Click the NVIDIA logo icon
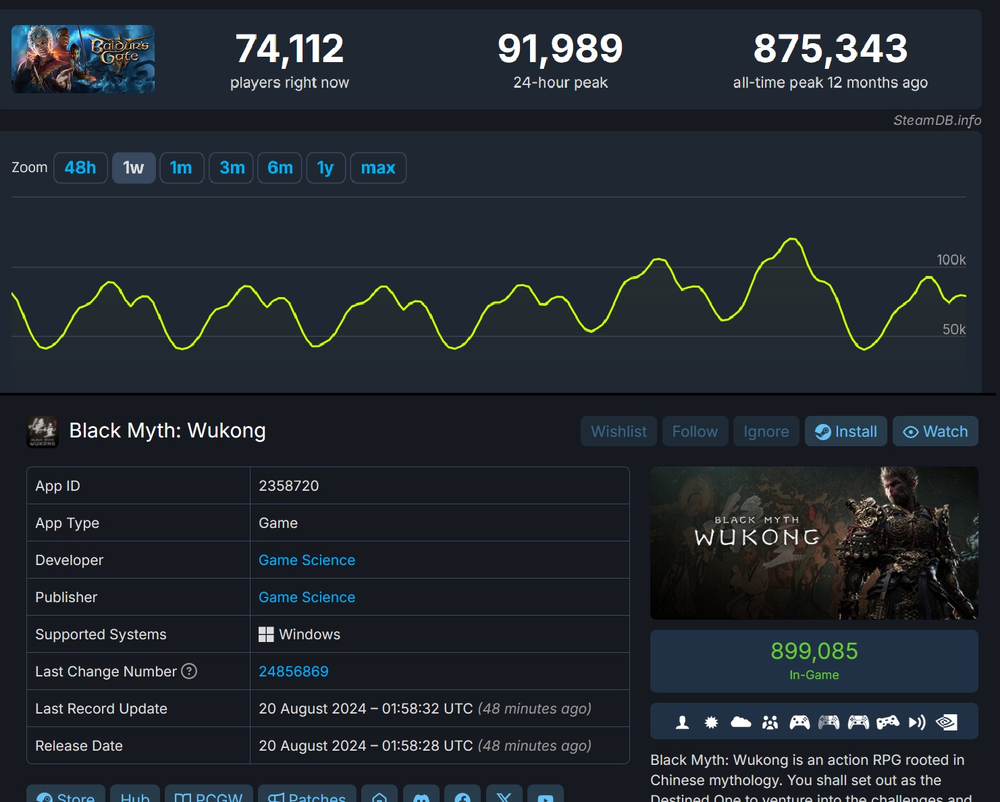The image size is (1000, 802). (946, 722)
